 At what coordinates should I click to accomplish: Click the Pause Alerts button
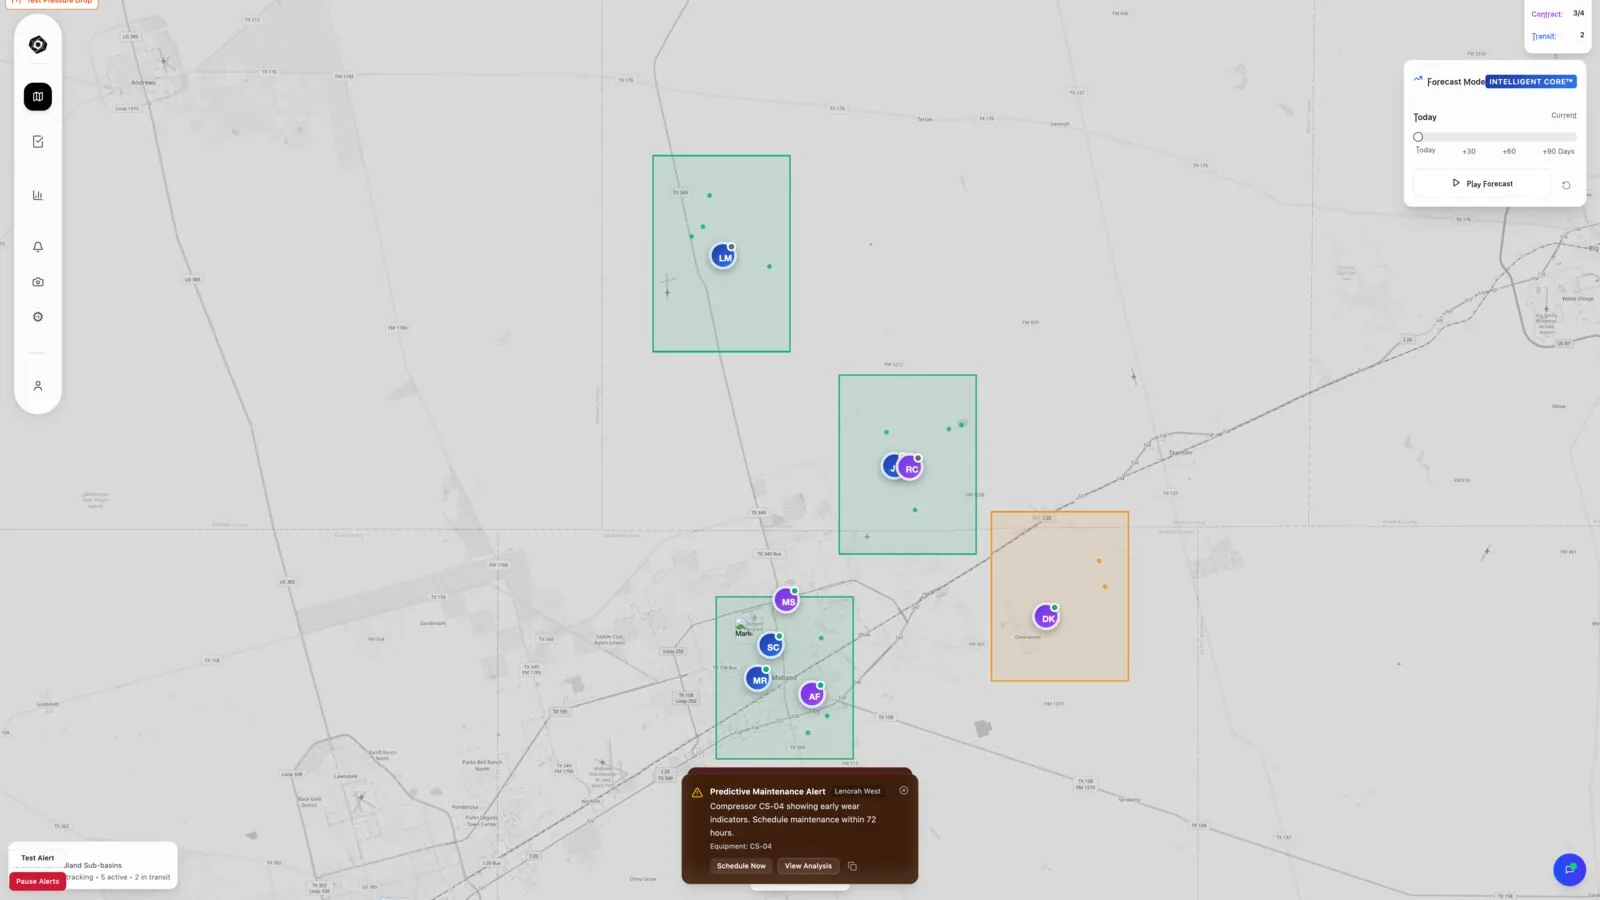click(x=38, y=881)
